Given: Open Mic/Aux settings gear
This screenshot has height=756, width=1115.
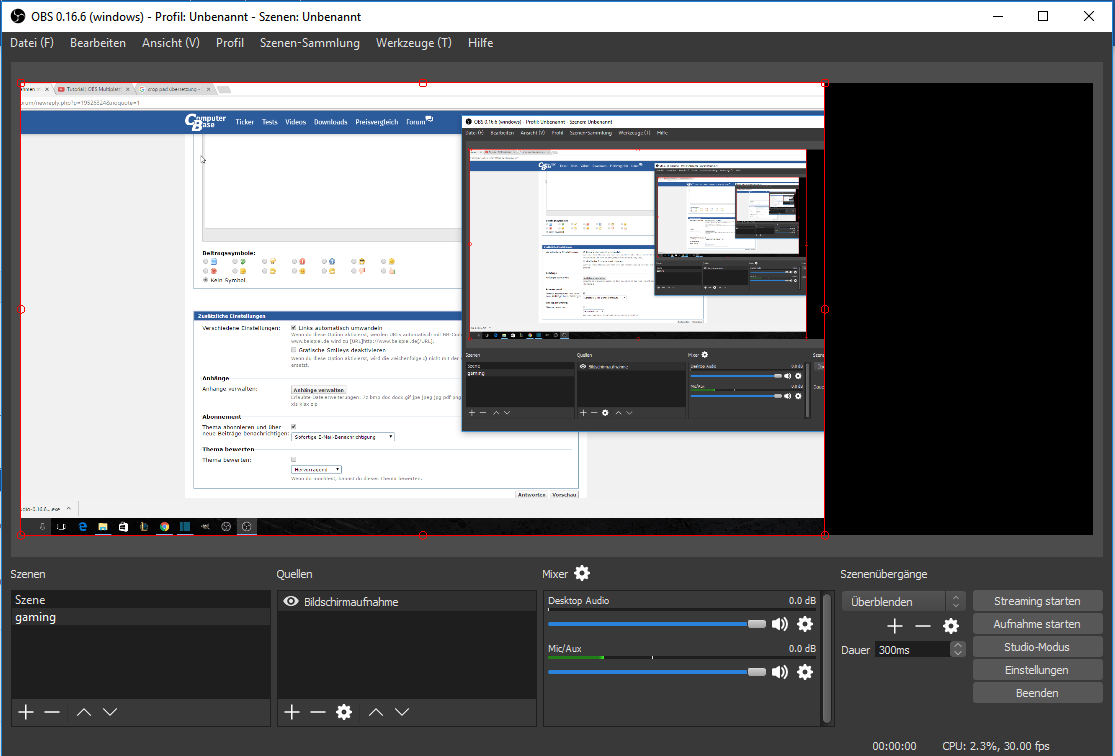Looking at the screenshot, I should tap(805, 671).
